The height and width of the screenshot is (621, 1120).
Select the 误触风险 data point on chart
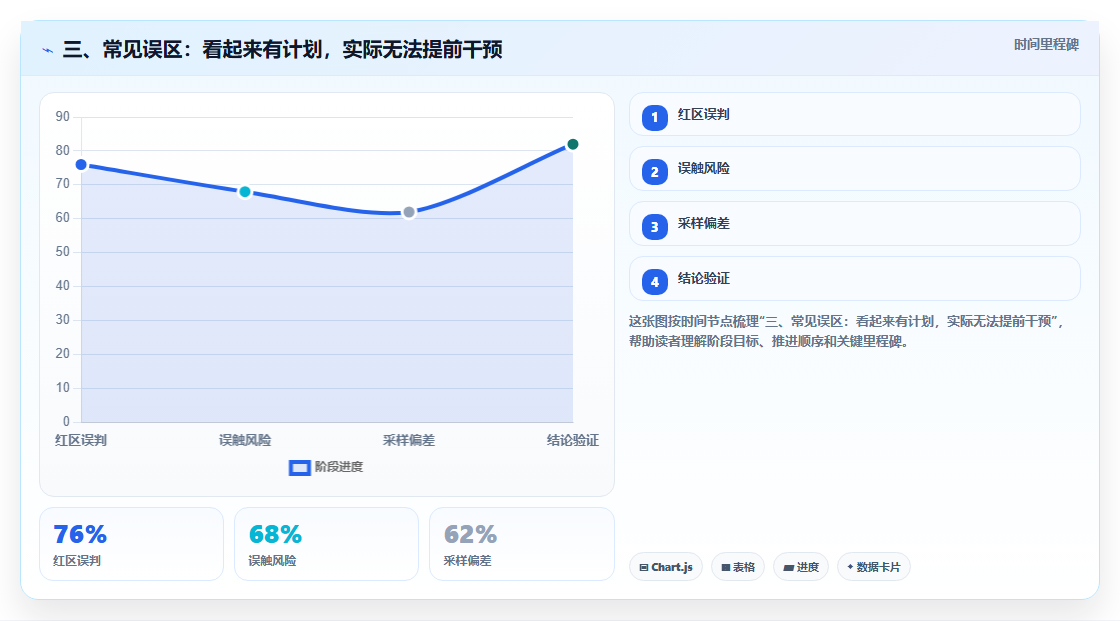click(245, 192)
